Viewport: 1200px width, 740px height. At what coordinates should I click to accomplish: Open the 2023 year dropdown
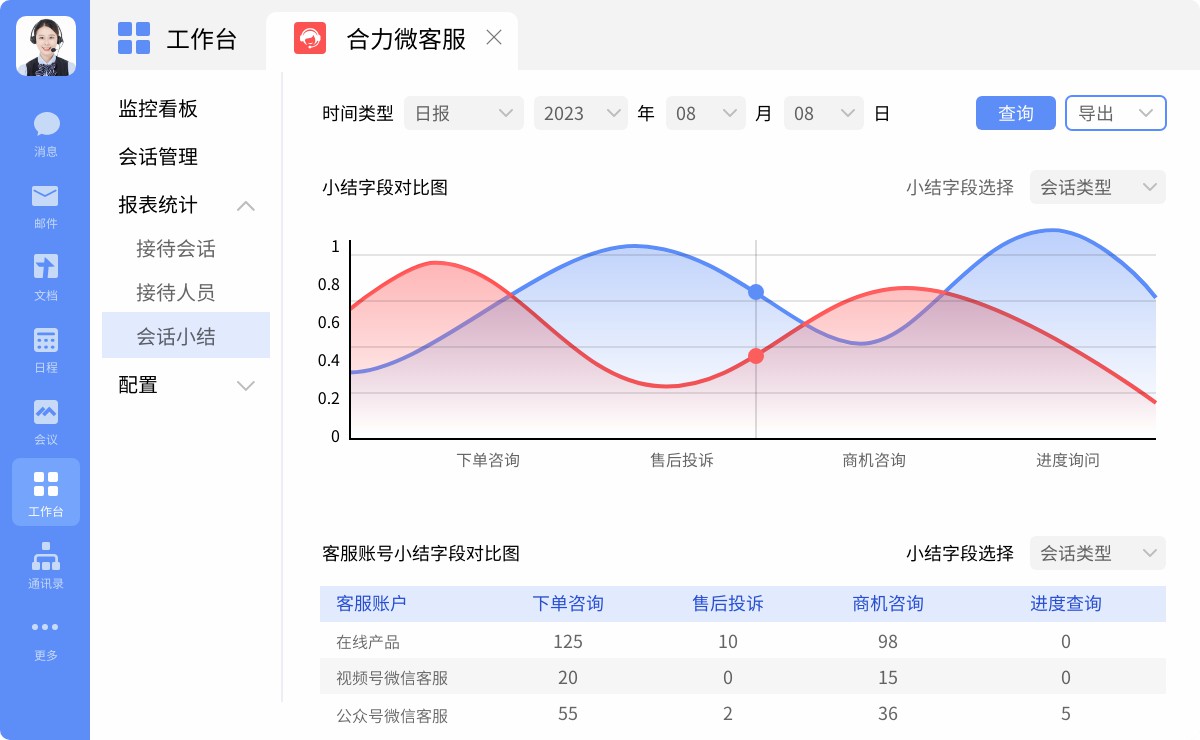coord(580,113)
